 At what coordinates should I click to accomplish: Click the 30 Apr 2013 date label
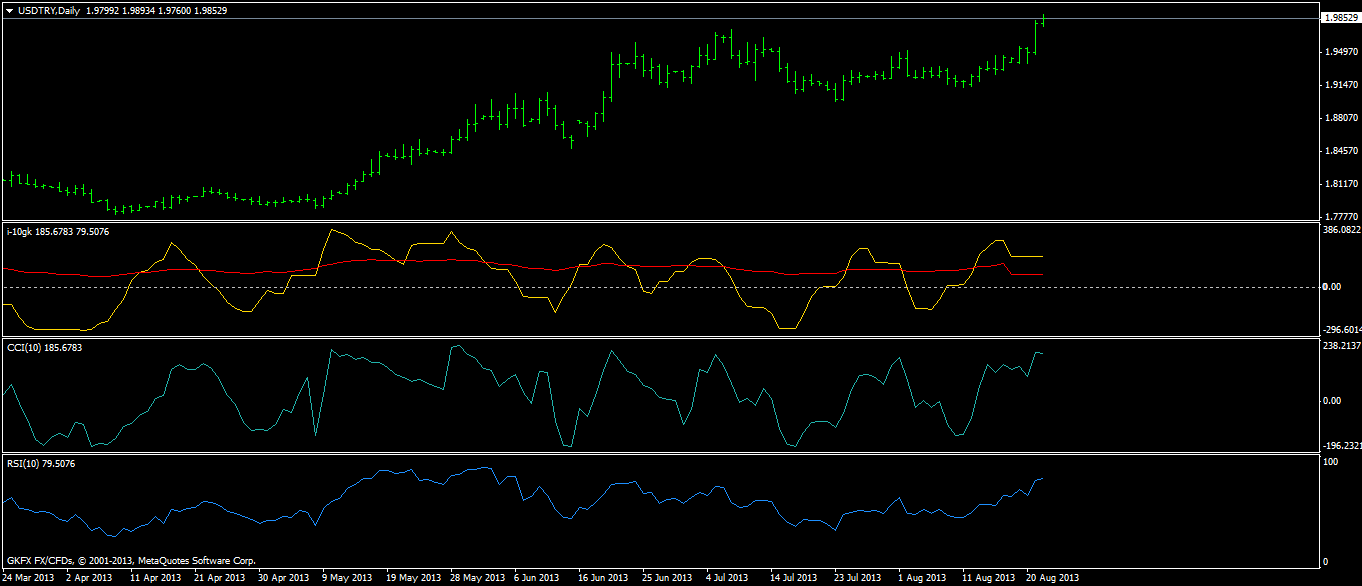tap(283, 578)
